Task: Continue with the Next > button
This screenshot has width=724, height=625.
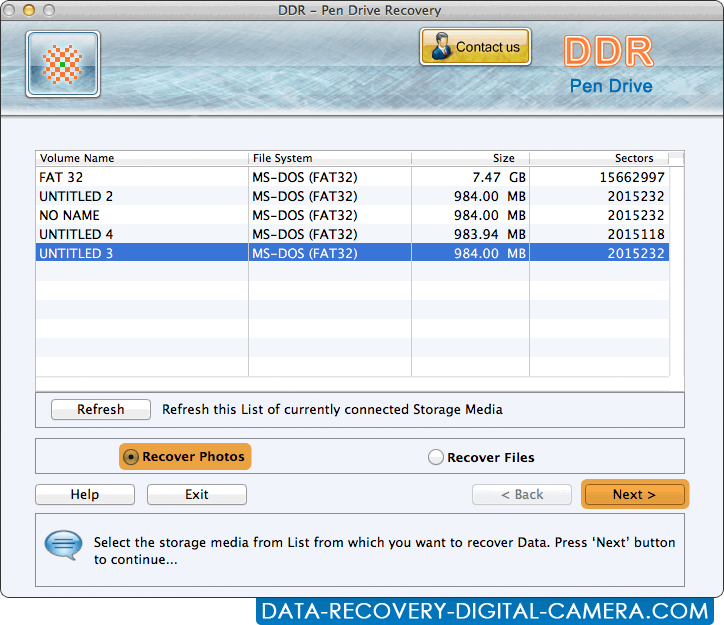Action: point(635,494)
